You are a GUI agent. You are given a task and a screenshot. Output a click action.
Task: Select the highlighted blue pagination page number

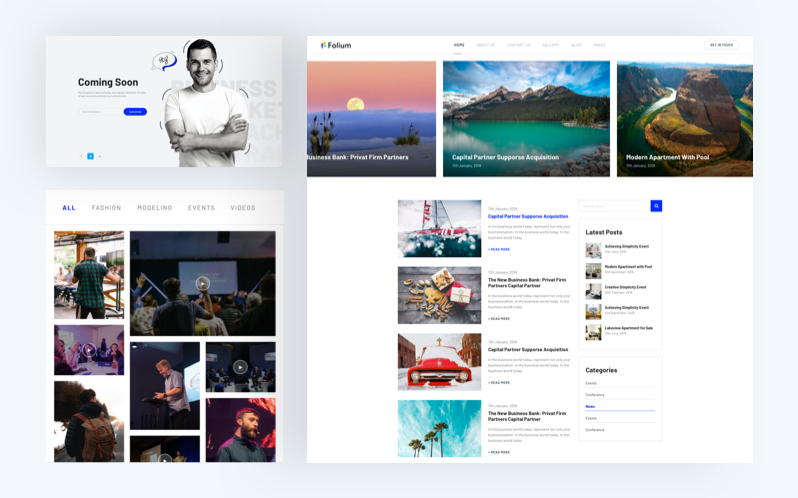coord(90,156)
